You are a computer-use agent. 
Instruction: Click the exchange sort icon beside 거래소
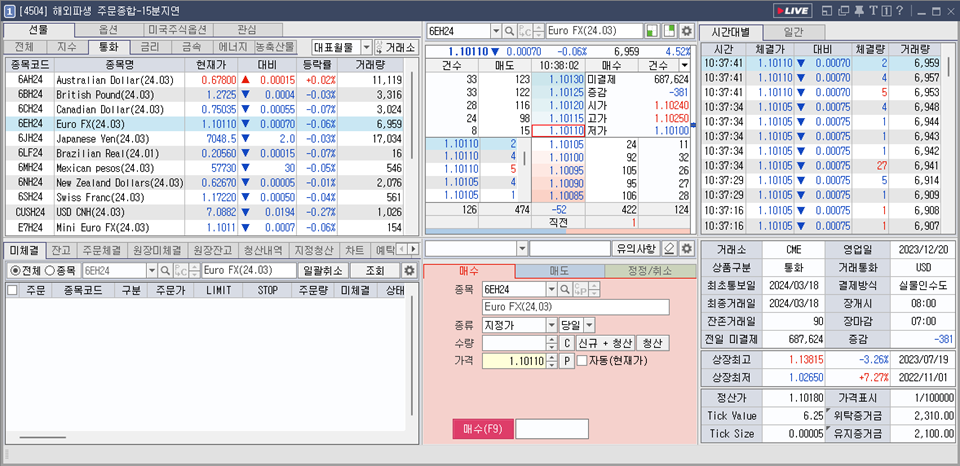click(378, 47)
